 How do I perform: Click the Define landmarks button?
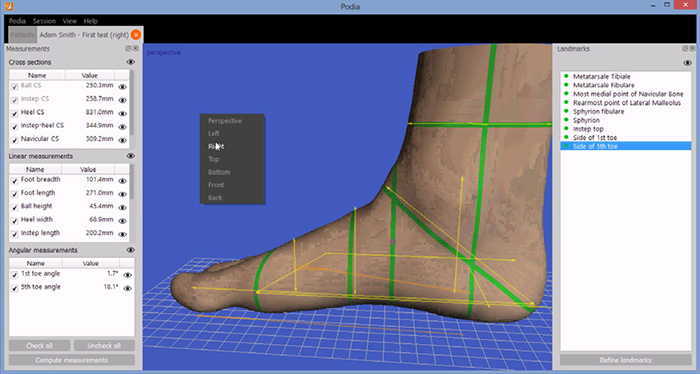(x=625, y=360)
